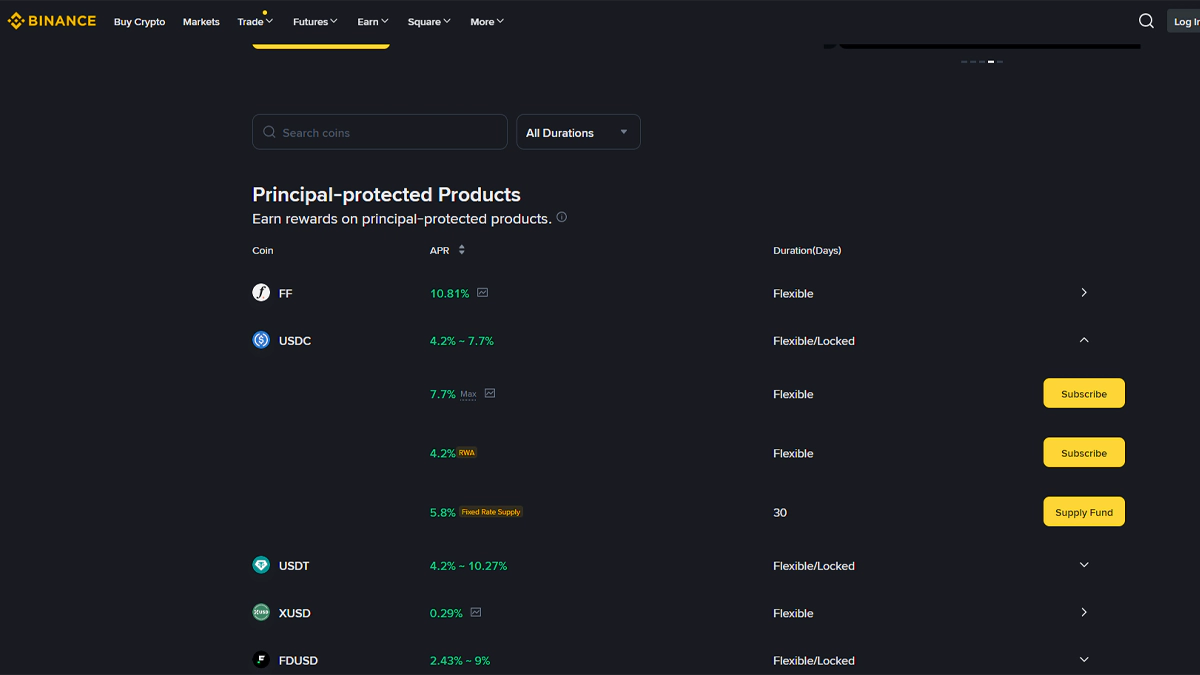Viewport: 1200px width, 675px height.
Task: Subscribe to USDC 7.7% Max flexible product
Action: point(1084,393)
